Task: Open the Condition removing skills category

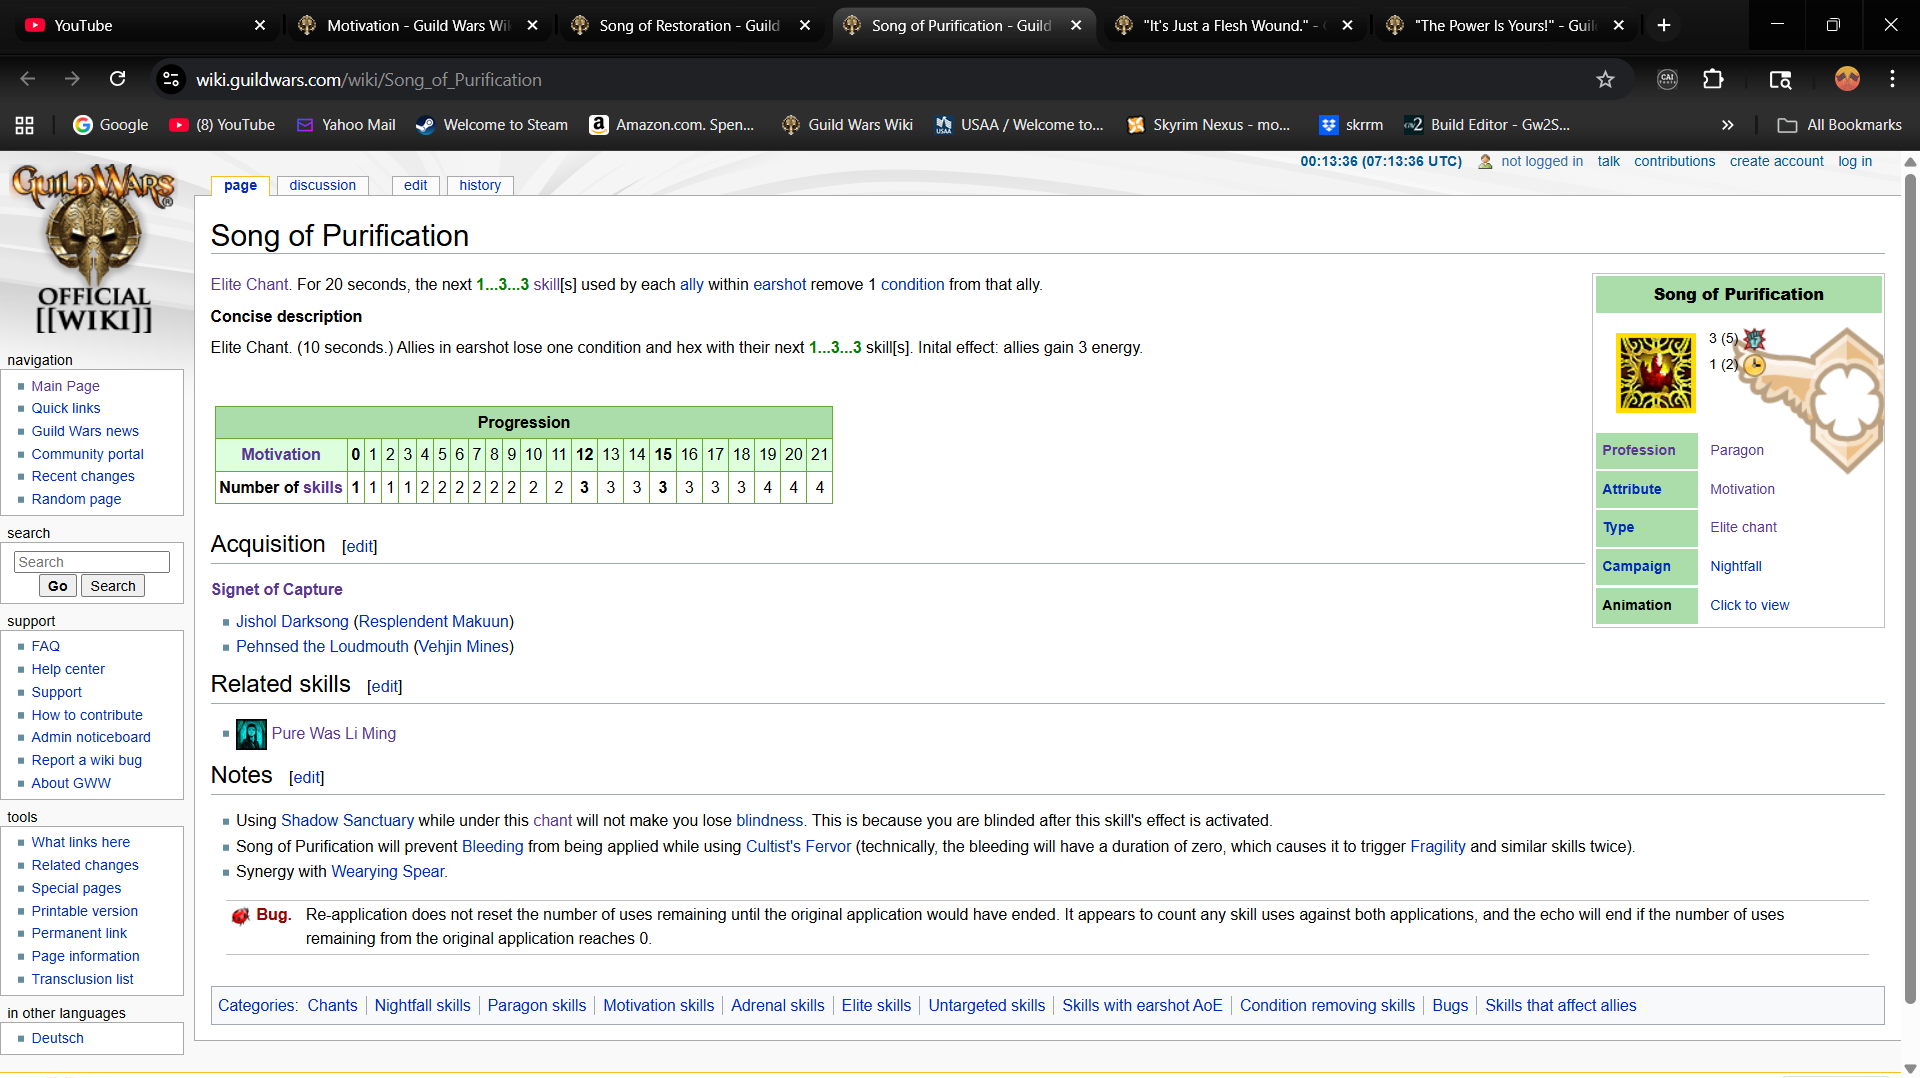Action: 1327,1006
